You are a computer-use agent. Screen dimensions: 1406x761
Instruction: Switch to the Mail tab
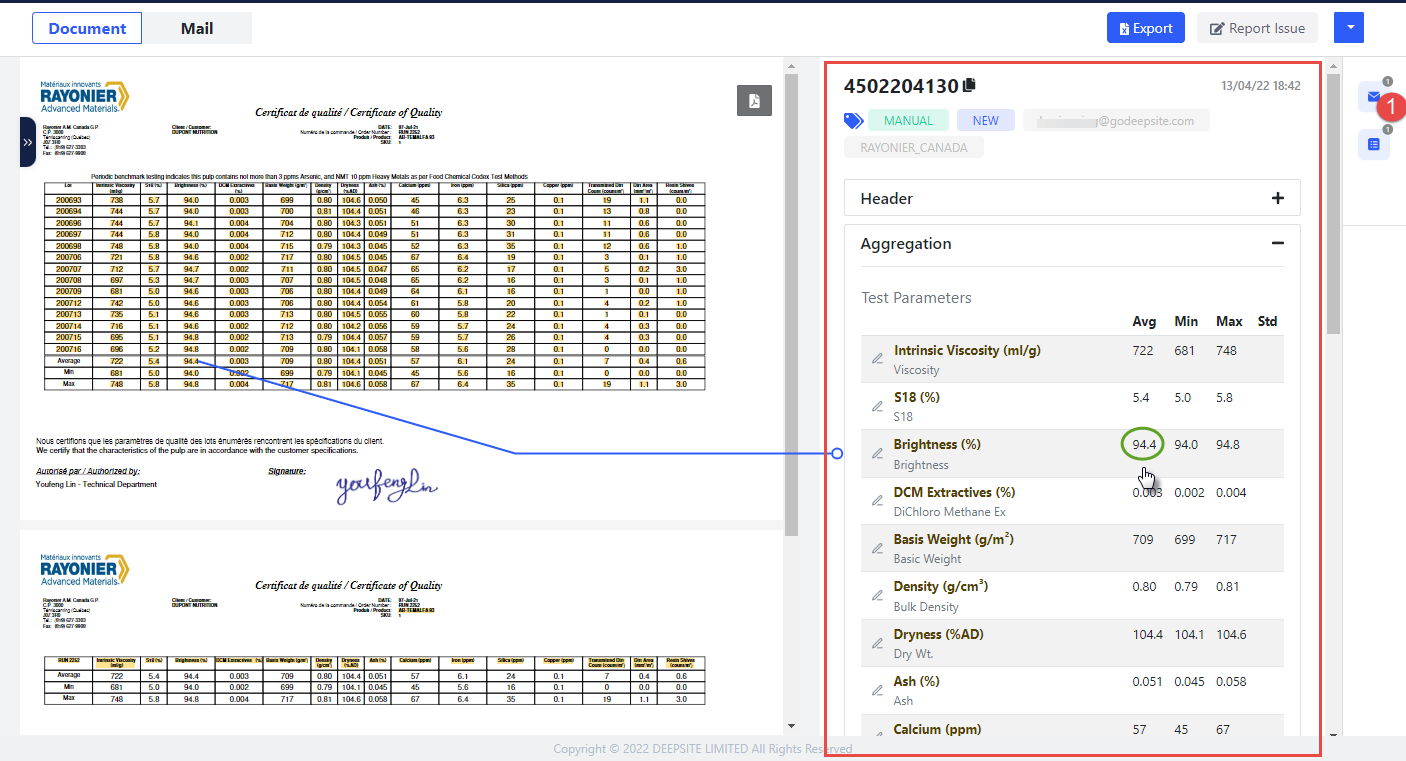tap(197, 28)
